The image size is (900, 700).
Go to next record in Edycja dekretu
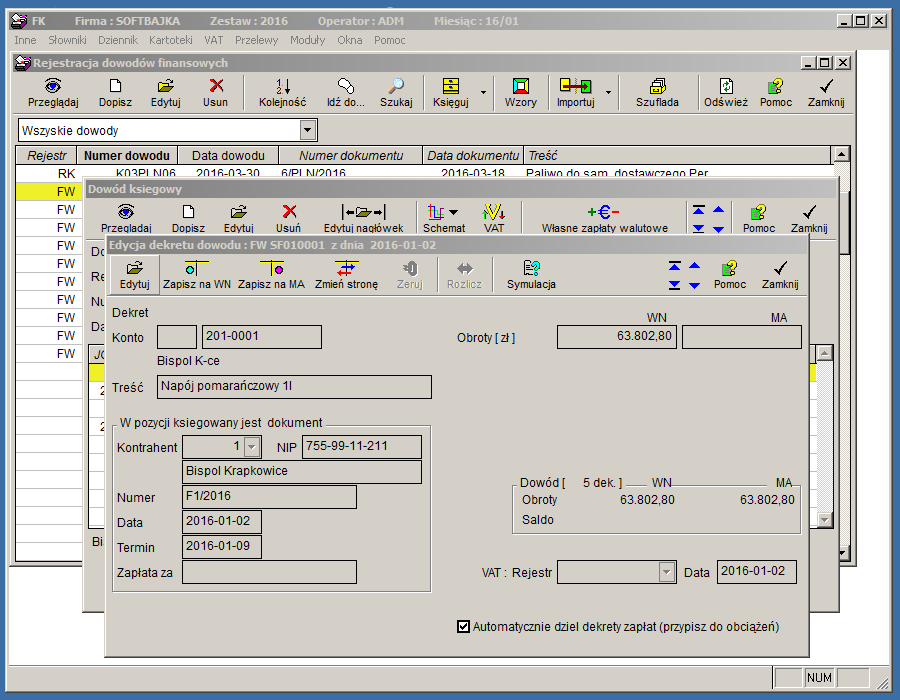point(695,285)
